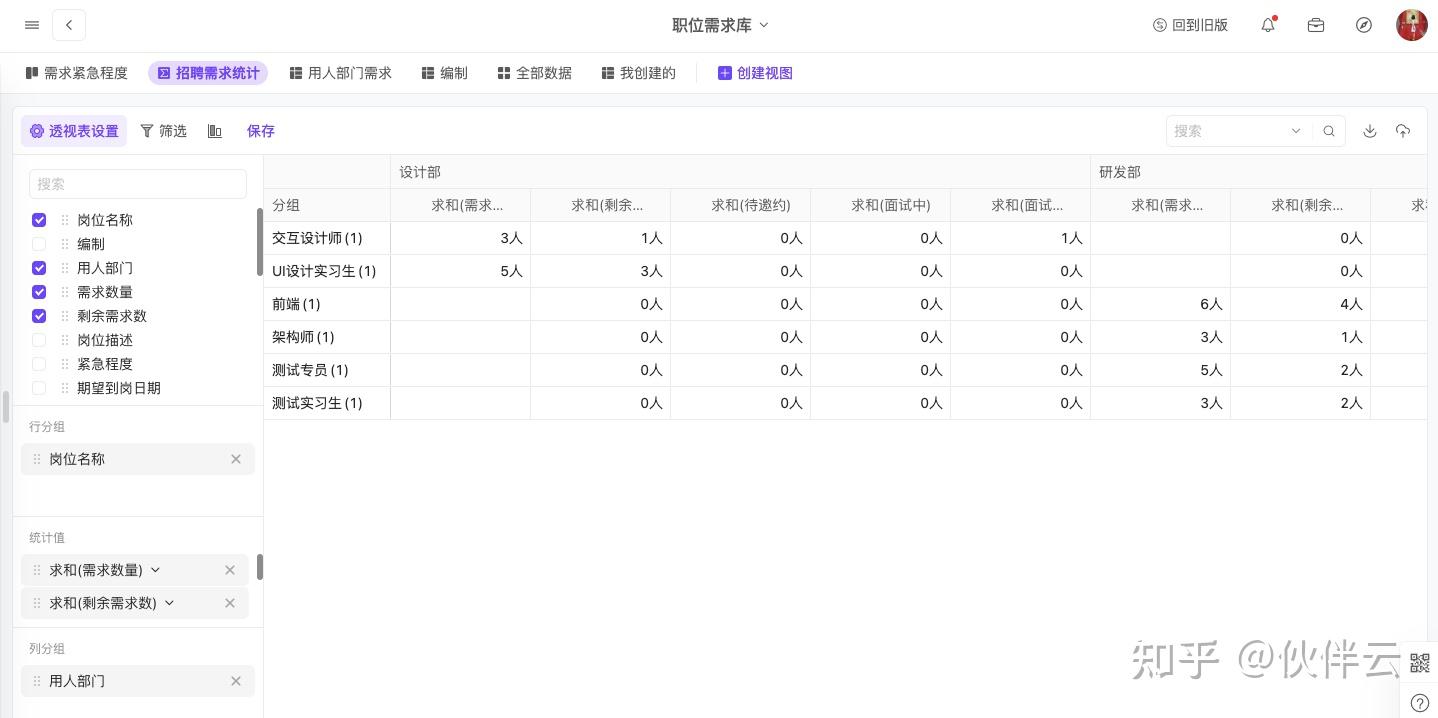Click the download export icon

pyautogui.click(x=1370, y=131)
